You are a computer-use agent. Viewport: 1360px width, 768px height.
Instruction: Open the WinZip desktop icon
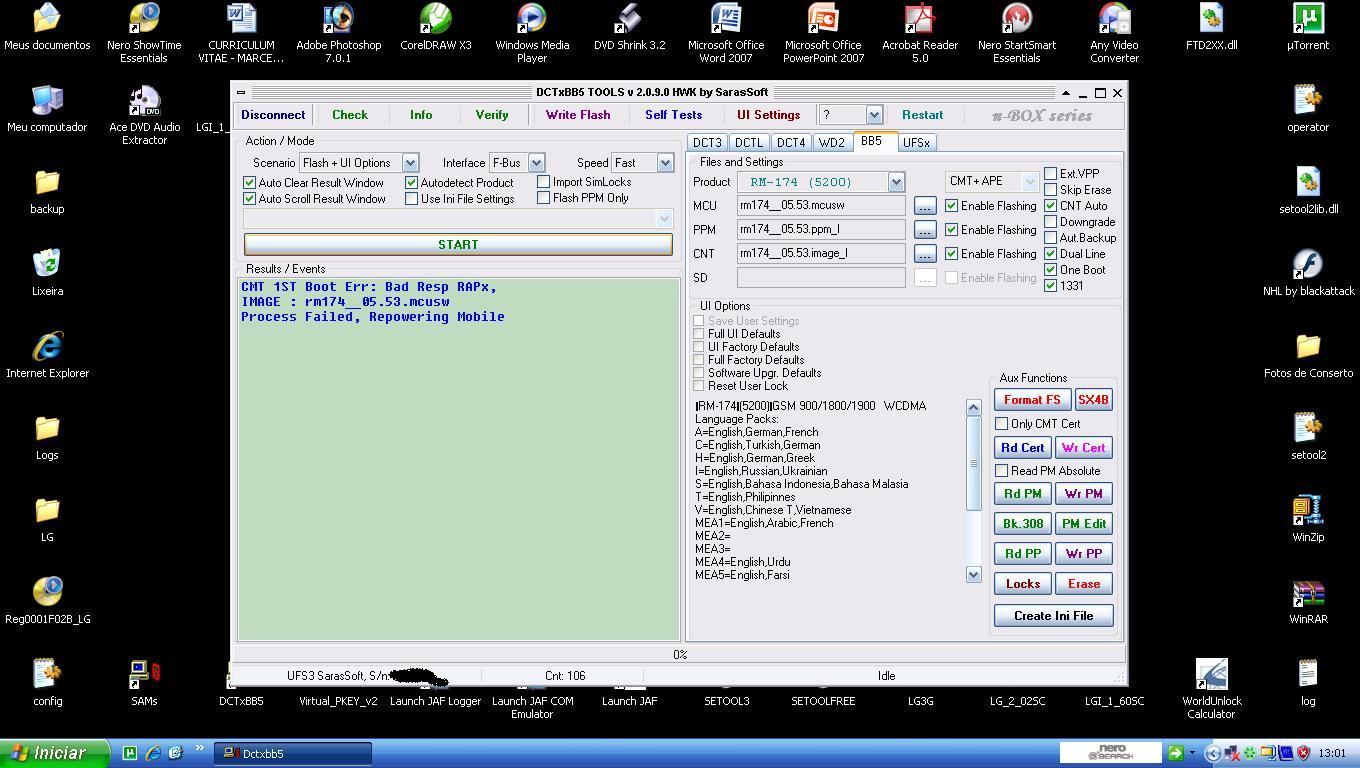click(x=1308, y=519)
